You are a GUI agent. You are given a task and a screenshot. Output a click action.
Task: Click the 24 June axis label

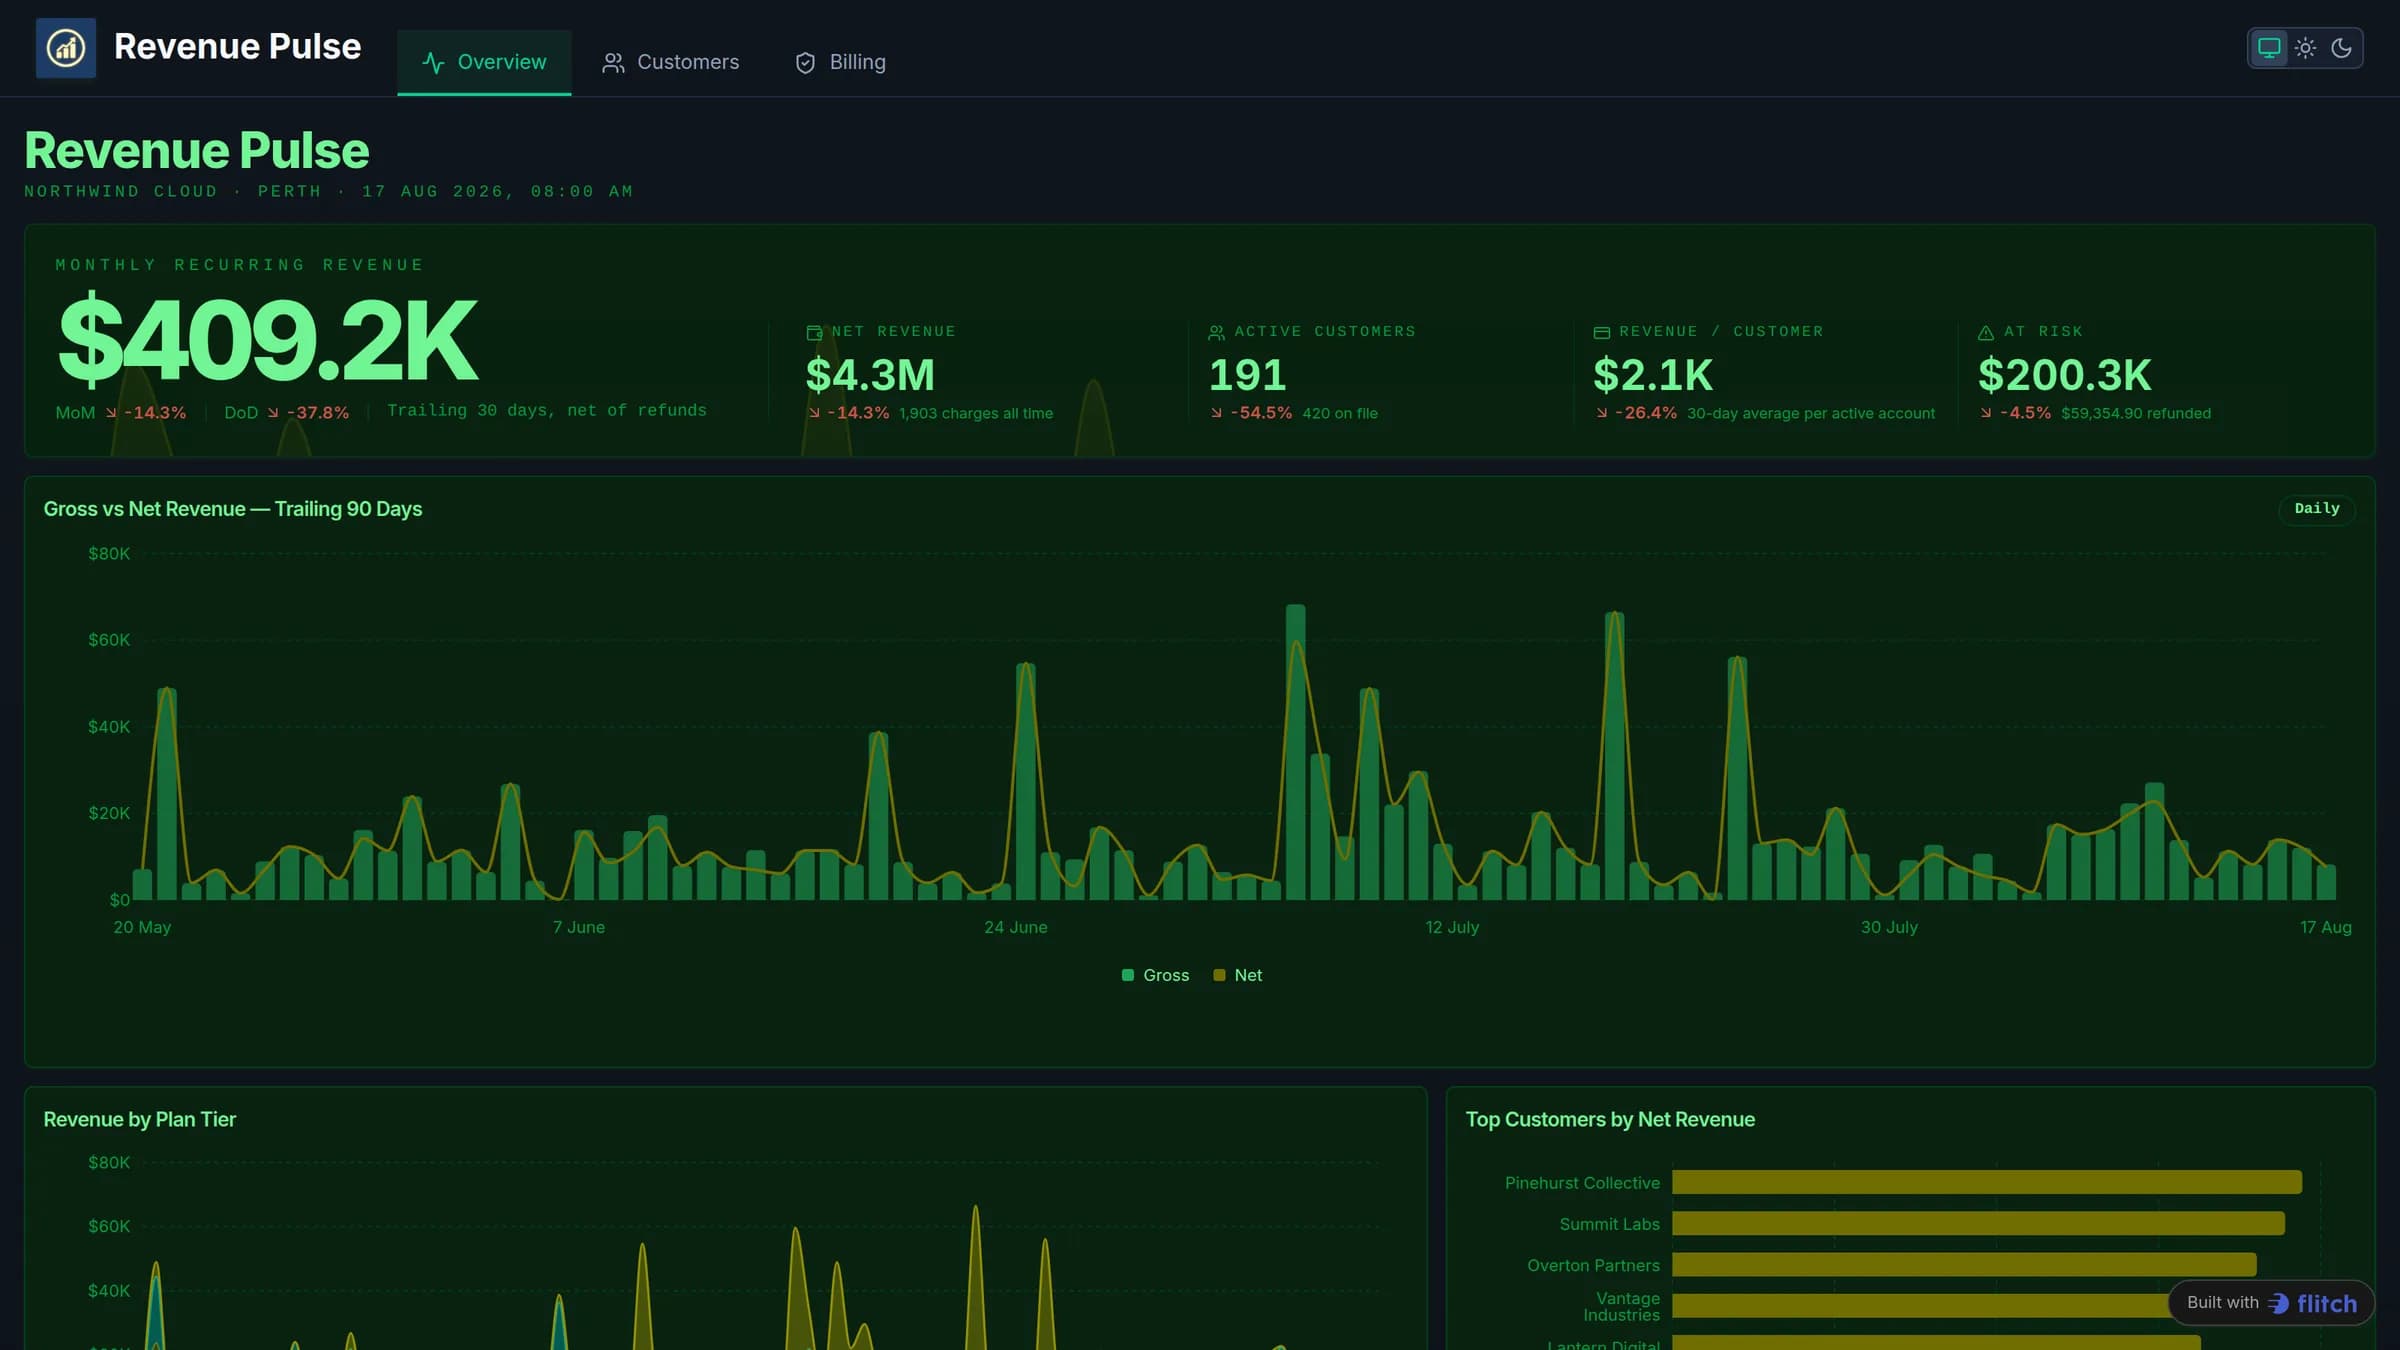[x=1015, y=927]
